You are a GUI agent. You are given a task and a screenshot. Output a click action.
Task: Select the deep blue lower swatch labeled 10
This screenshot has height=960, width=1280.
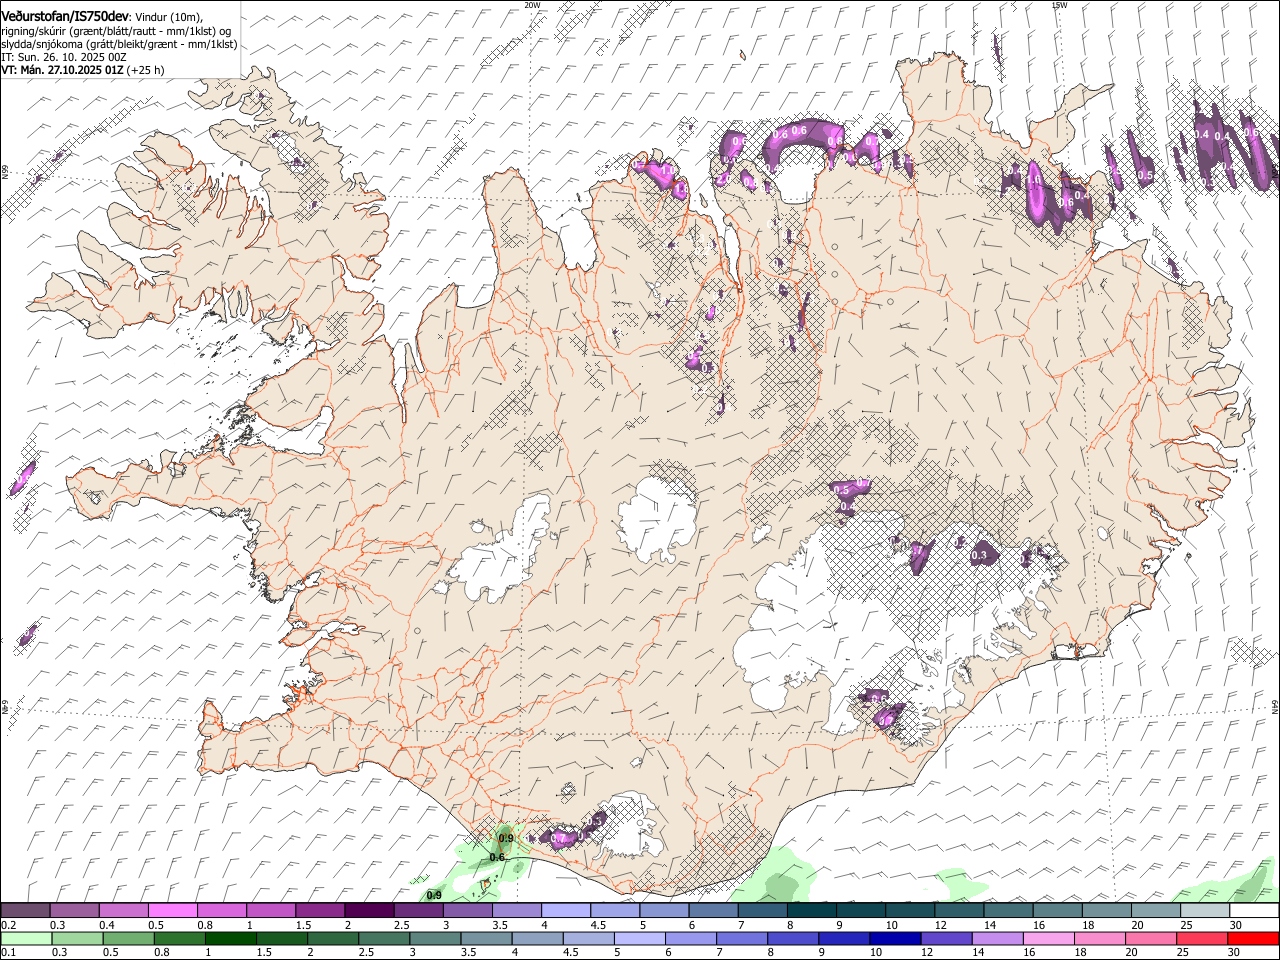coord(895,939)
